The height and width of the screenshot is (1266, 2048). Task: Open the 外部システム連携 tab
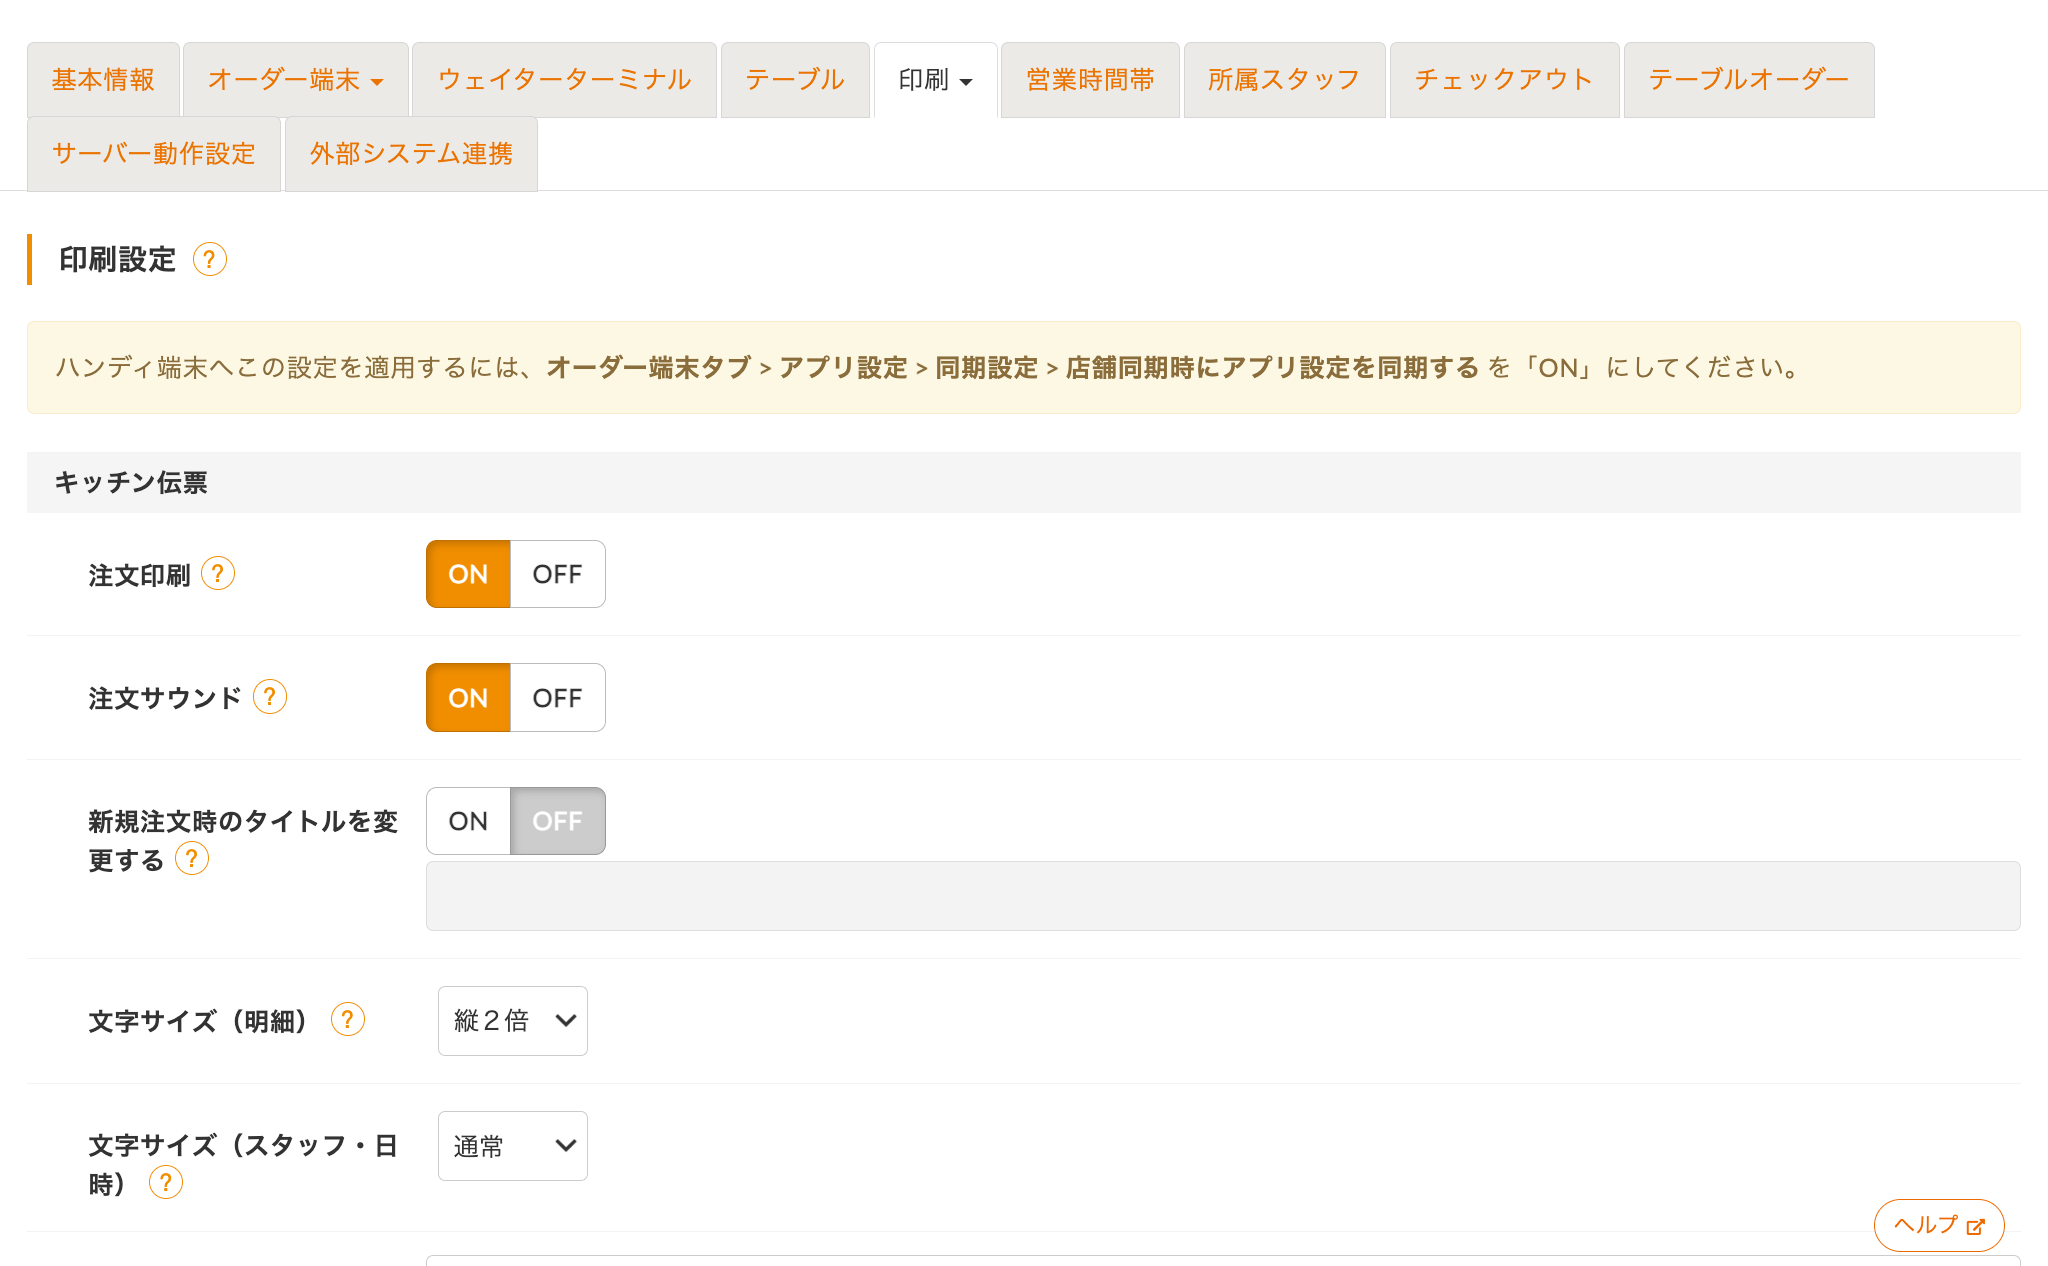[x=411, y=154]
